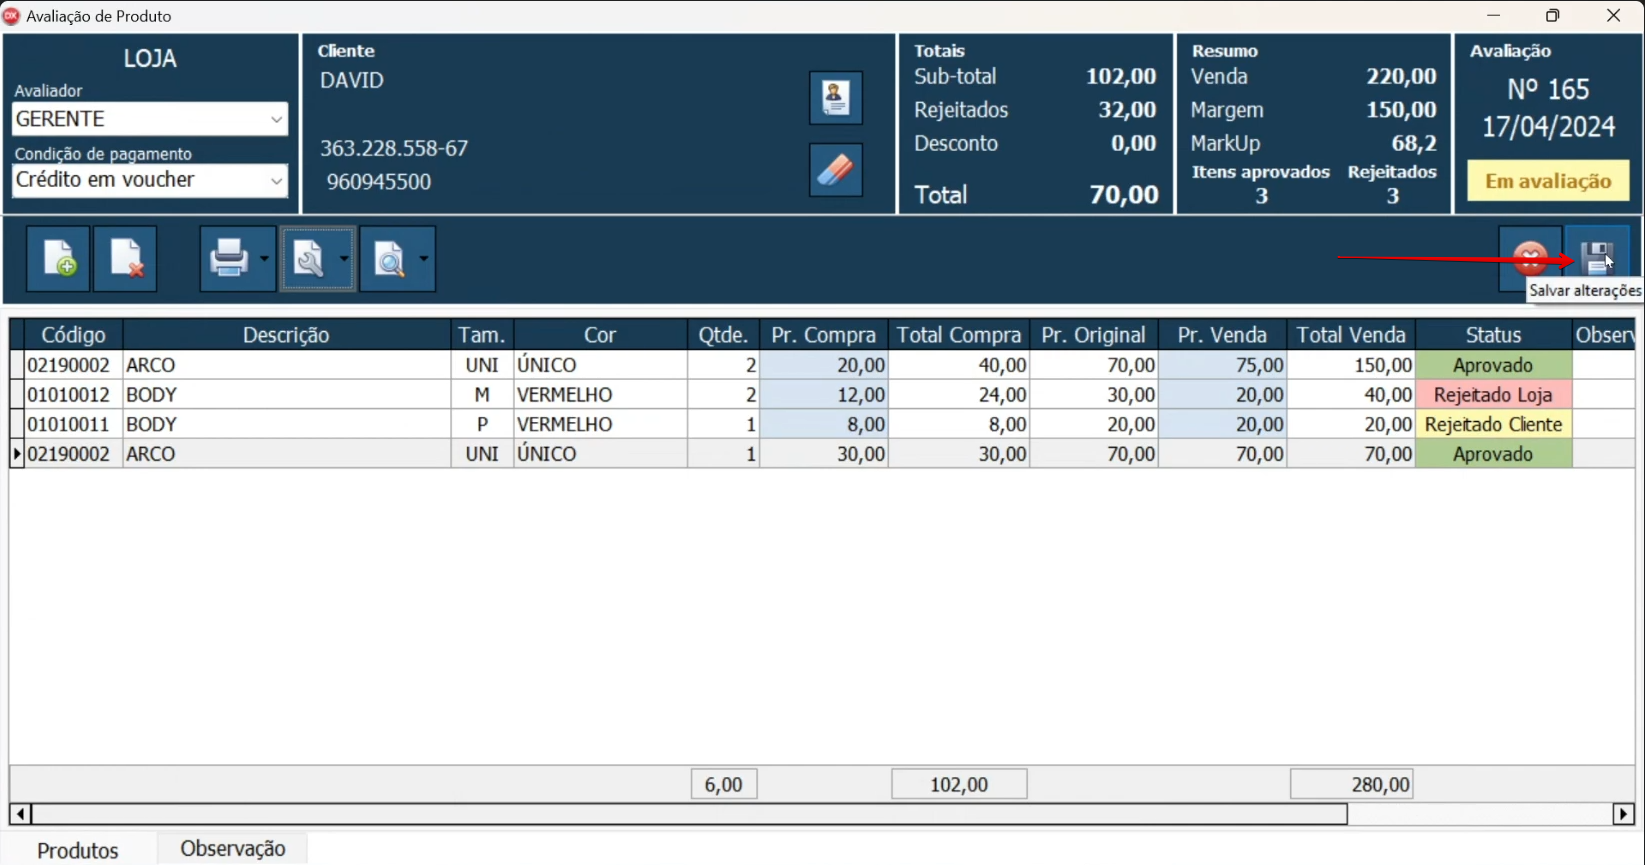Expand the wrench tools dropdown arrow
The height and width of the screenshot is (865, 1645).
pyautogui.click(x=344, y=259)
